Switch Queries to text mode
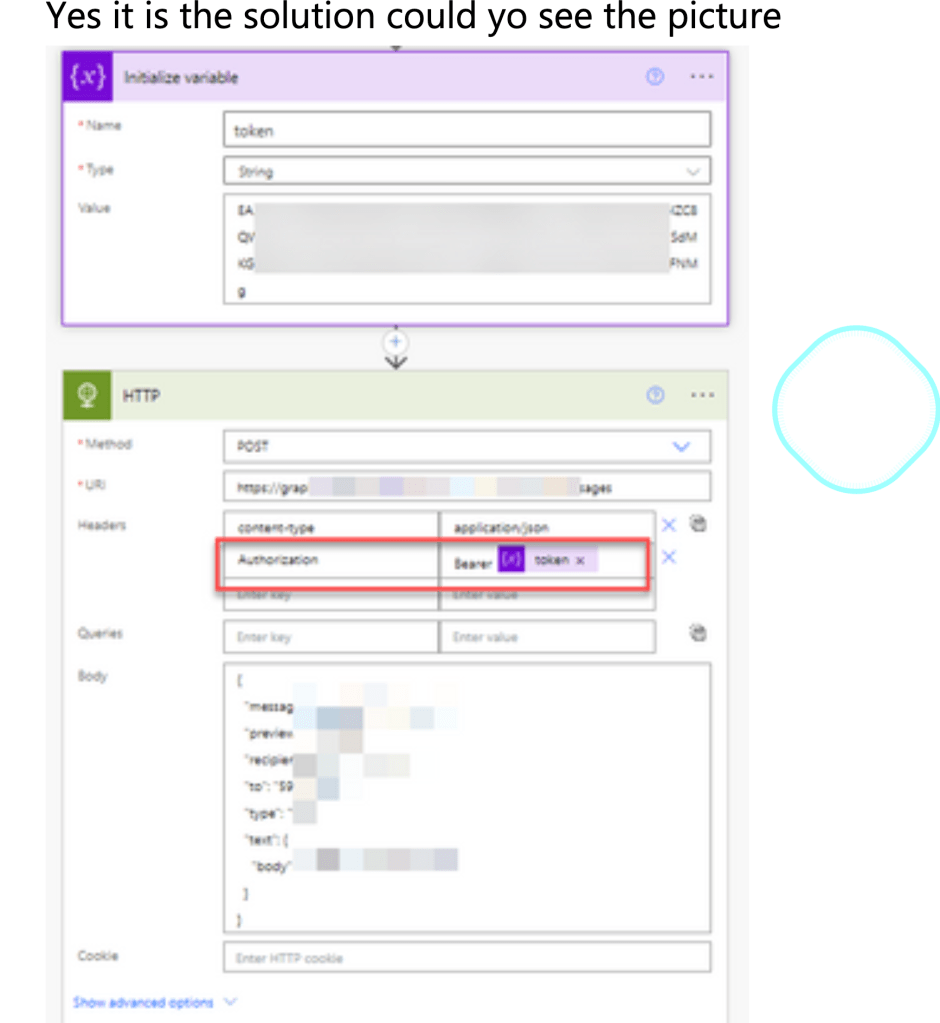Screen dimensions: 940x1023 pyautogui.click(x=698, y=633)
